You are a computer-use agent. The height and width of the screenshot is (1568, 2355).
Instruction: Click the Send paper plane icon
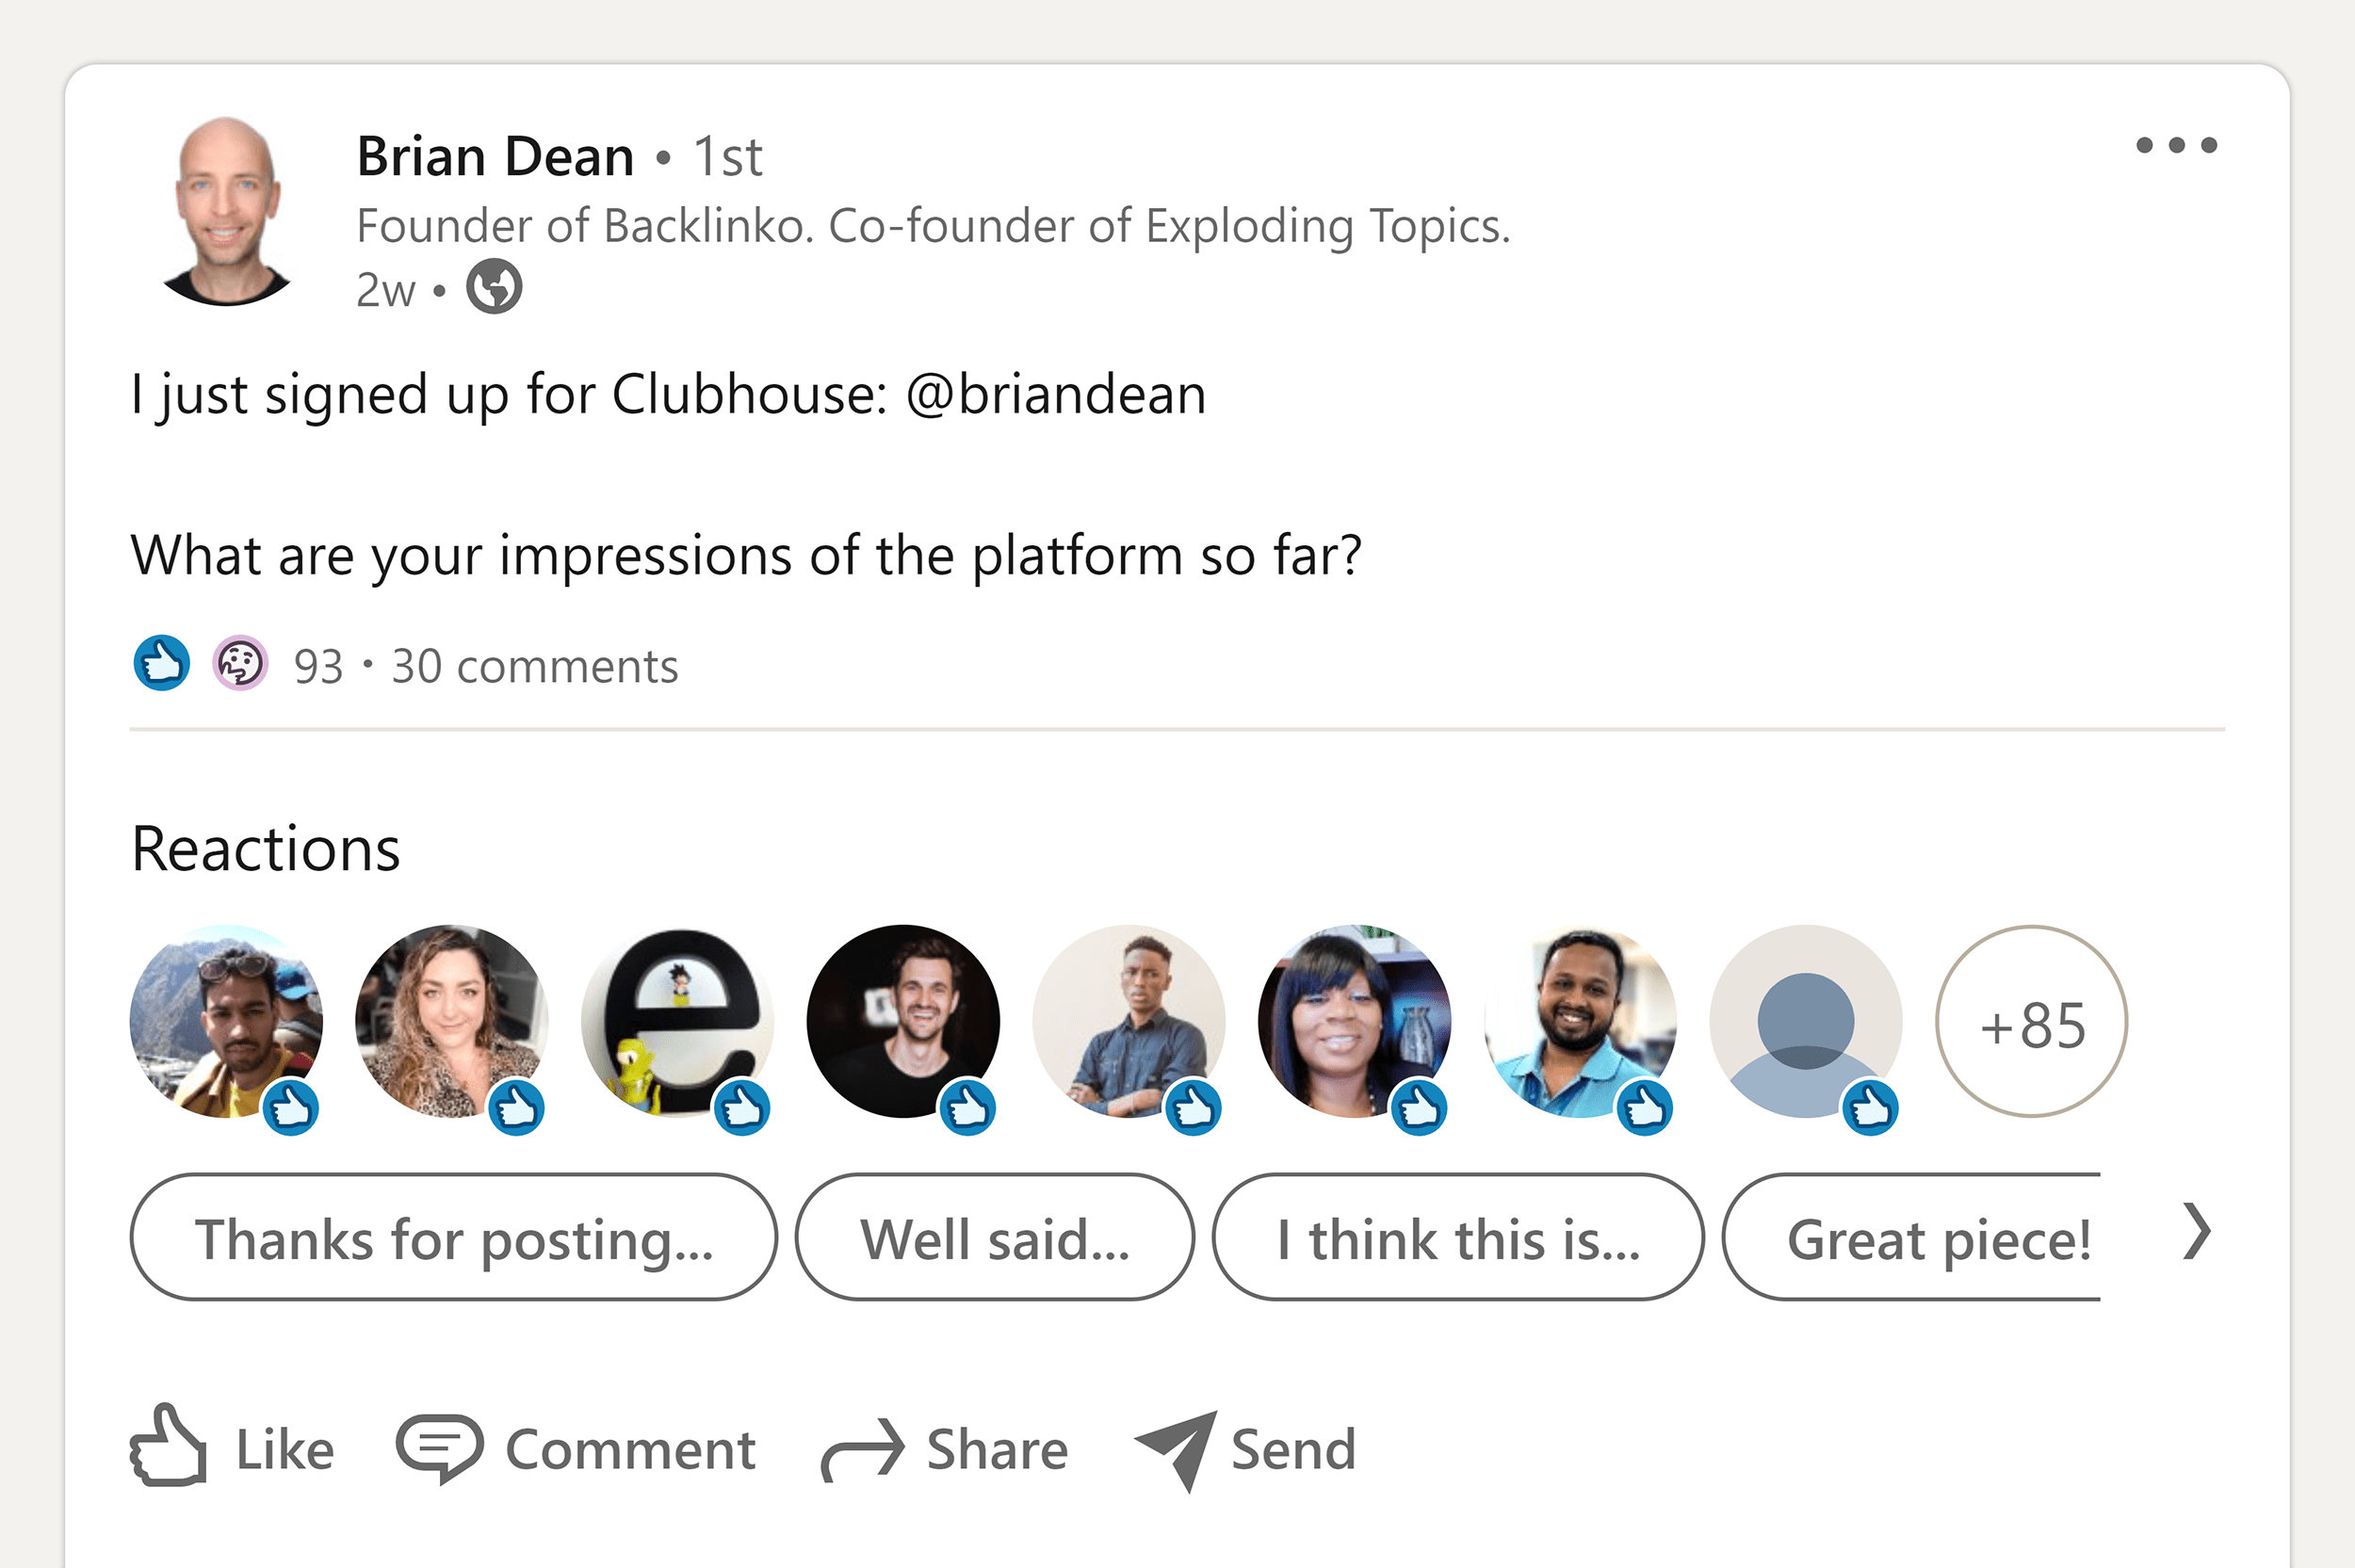(1177, 1450)
